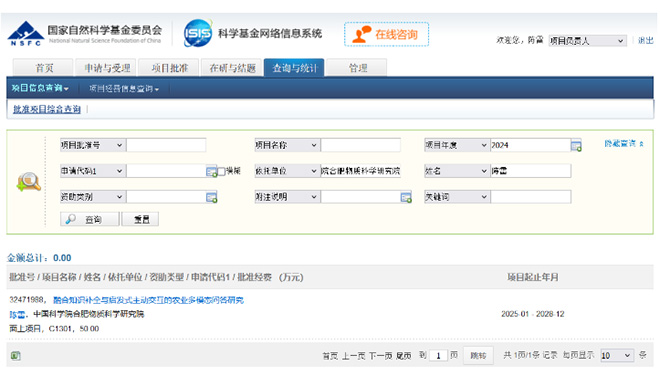This screenshot has width=660, height=386.
Task: Switch to the 首页 tab
Action: 44,68
